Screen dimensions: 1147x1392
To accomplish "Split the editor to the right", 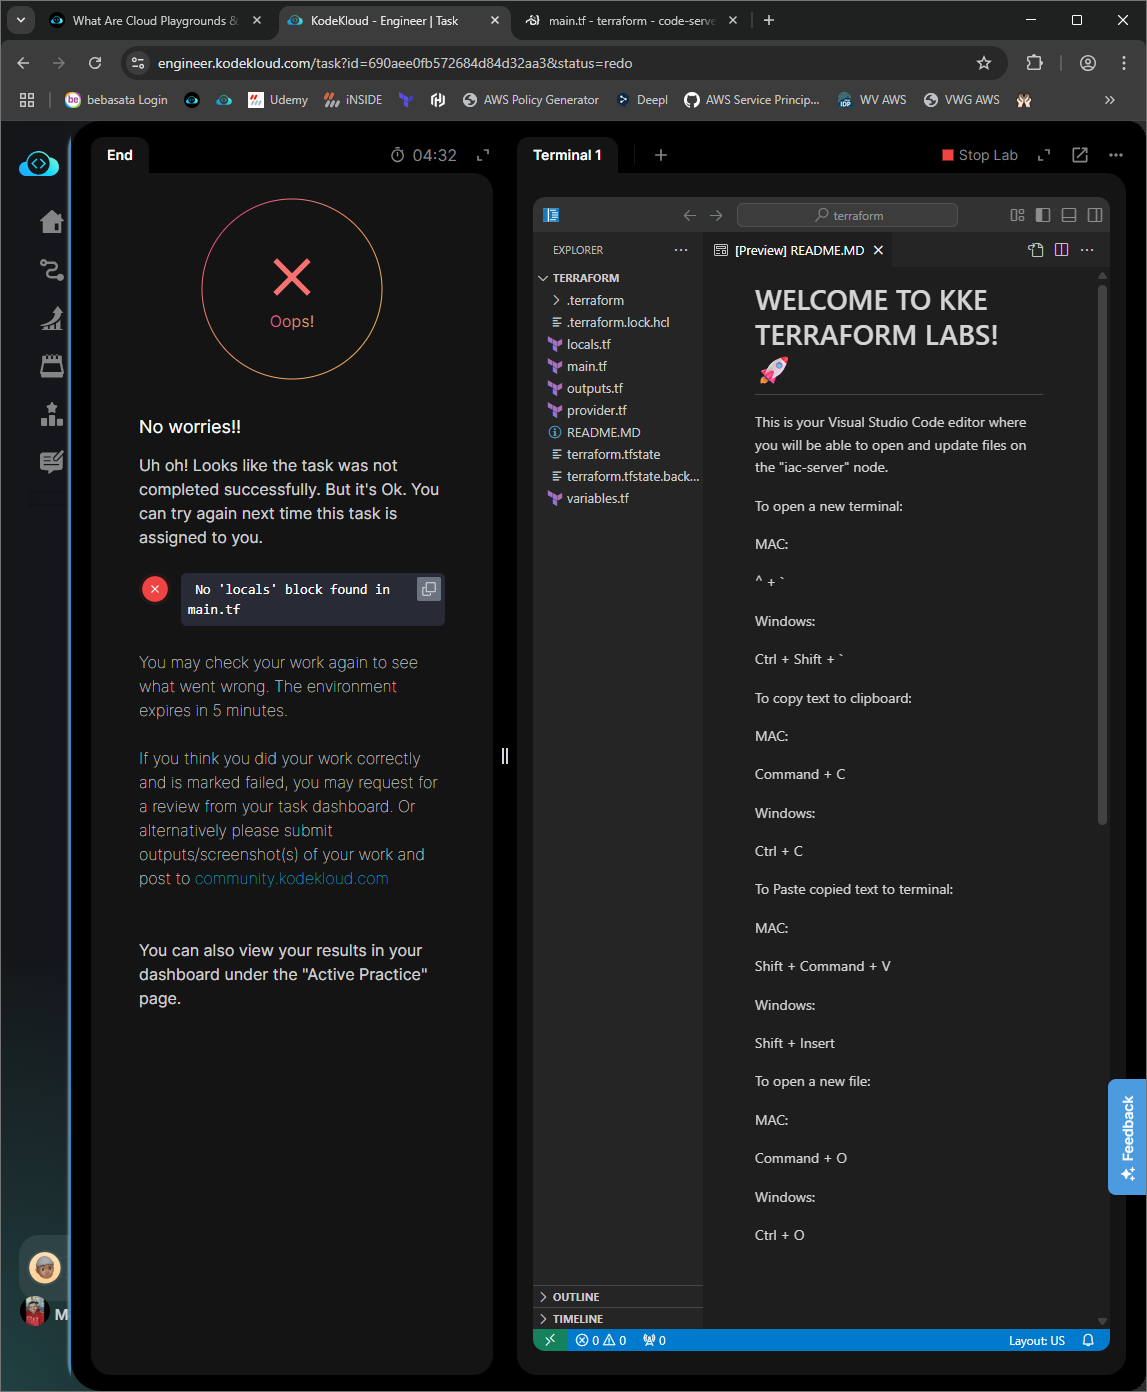I will pyautogui.click(x=1062, y=250).
